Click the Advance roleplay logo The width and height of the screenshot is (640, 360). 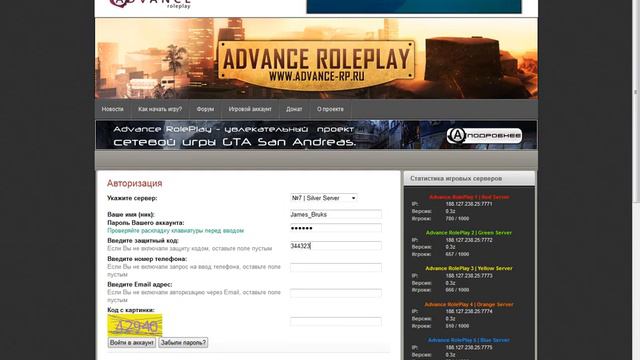tap(150, 4)
